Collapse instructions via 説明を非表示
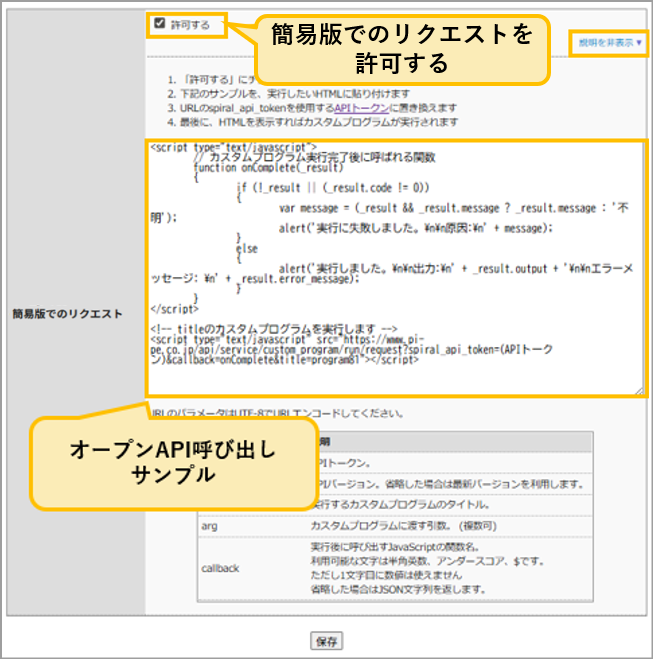653x659 pixels. pos(608,44)
